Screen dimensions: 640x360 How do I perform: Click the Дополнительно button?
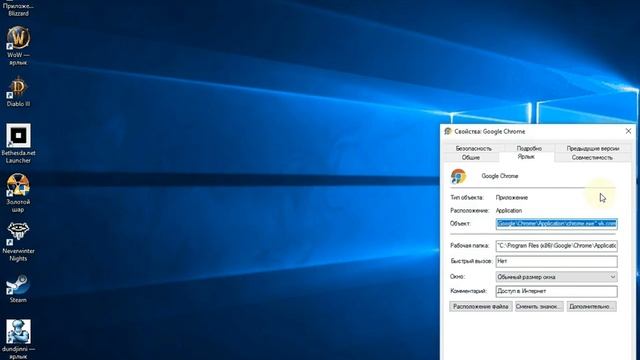point(591,306)
